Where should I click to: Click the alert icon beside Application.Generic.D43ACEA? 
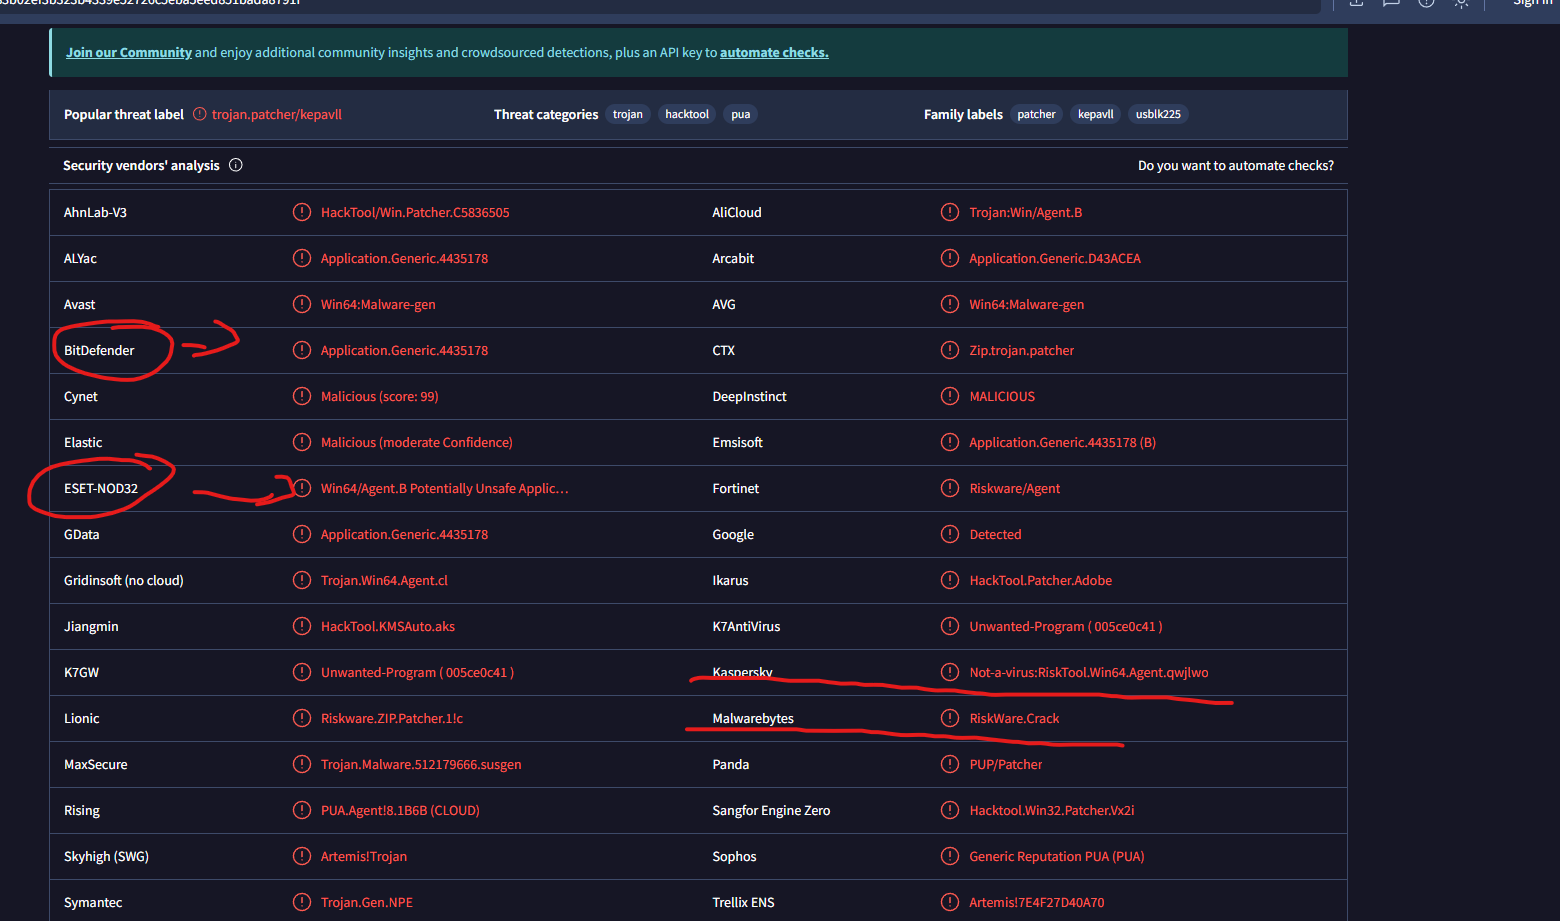950,258
